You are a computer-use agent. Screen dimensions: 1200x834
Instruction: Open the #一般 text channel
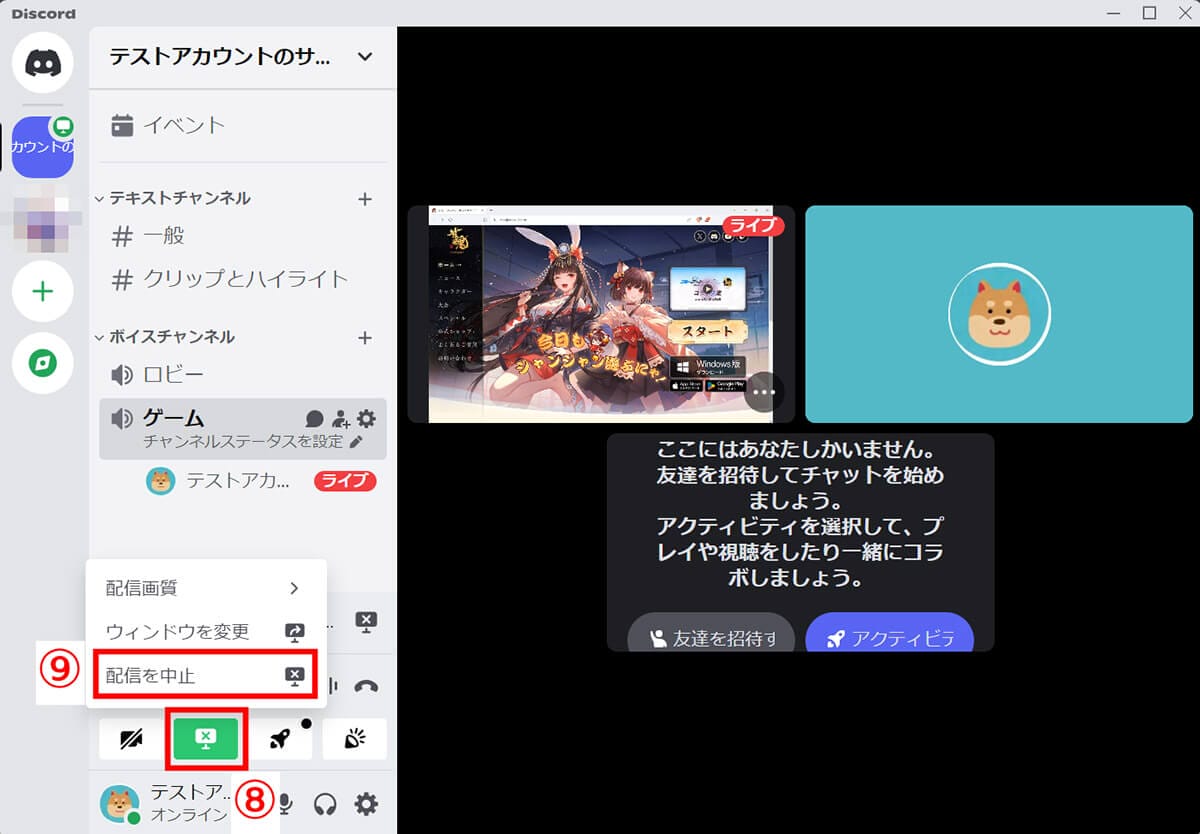pyautogui.click(x=243, y=237)
